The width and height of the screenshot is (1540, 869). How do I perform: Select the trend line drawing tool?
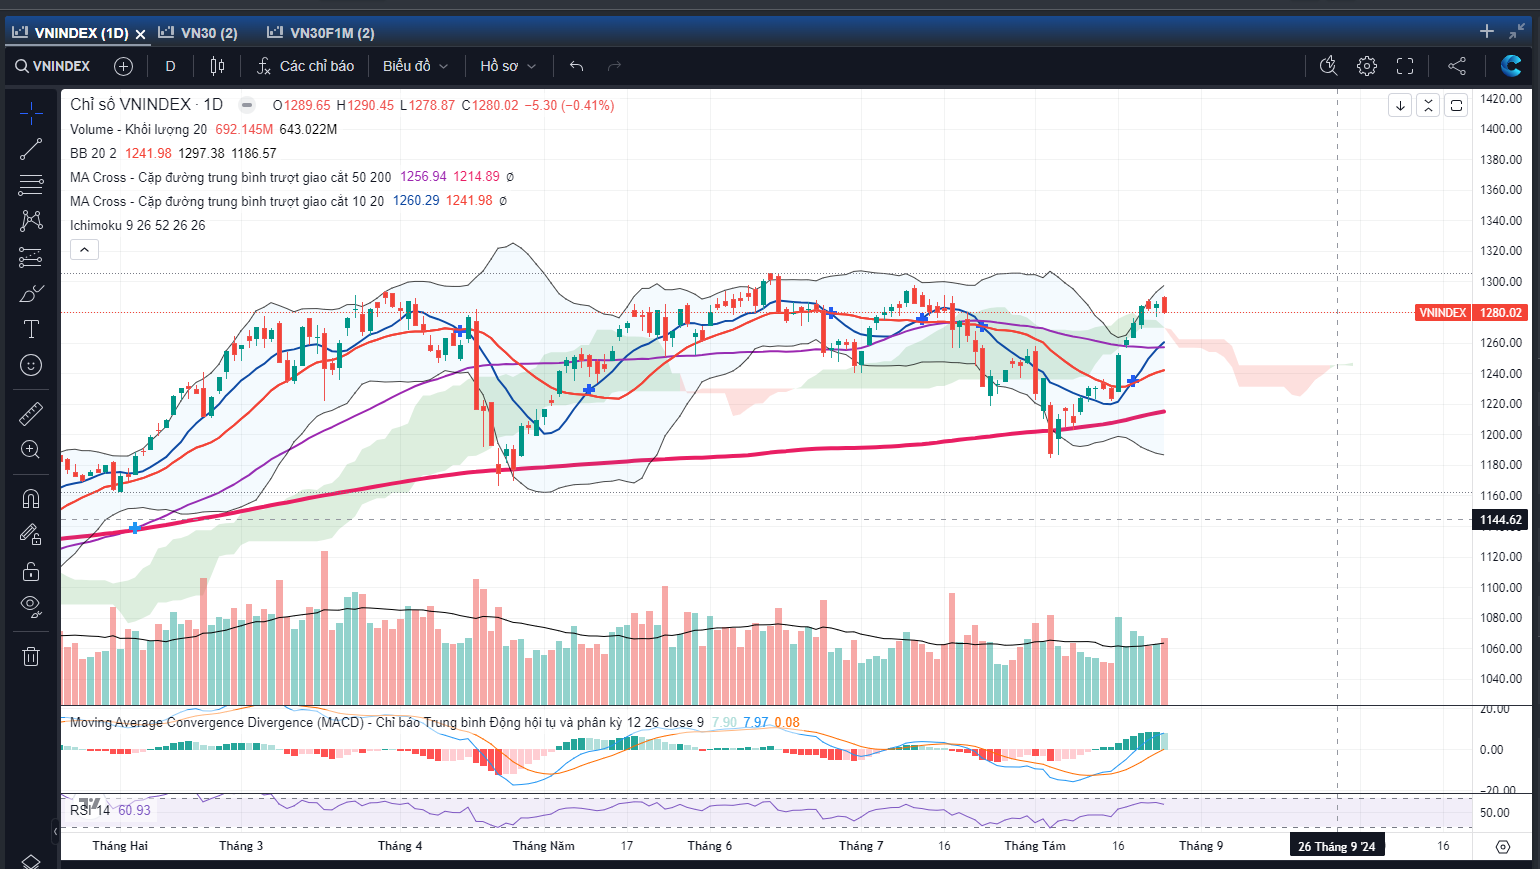[x=31, y=149]
